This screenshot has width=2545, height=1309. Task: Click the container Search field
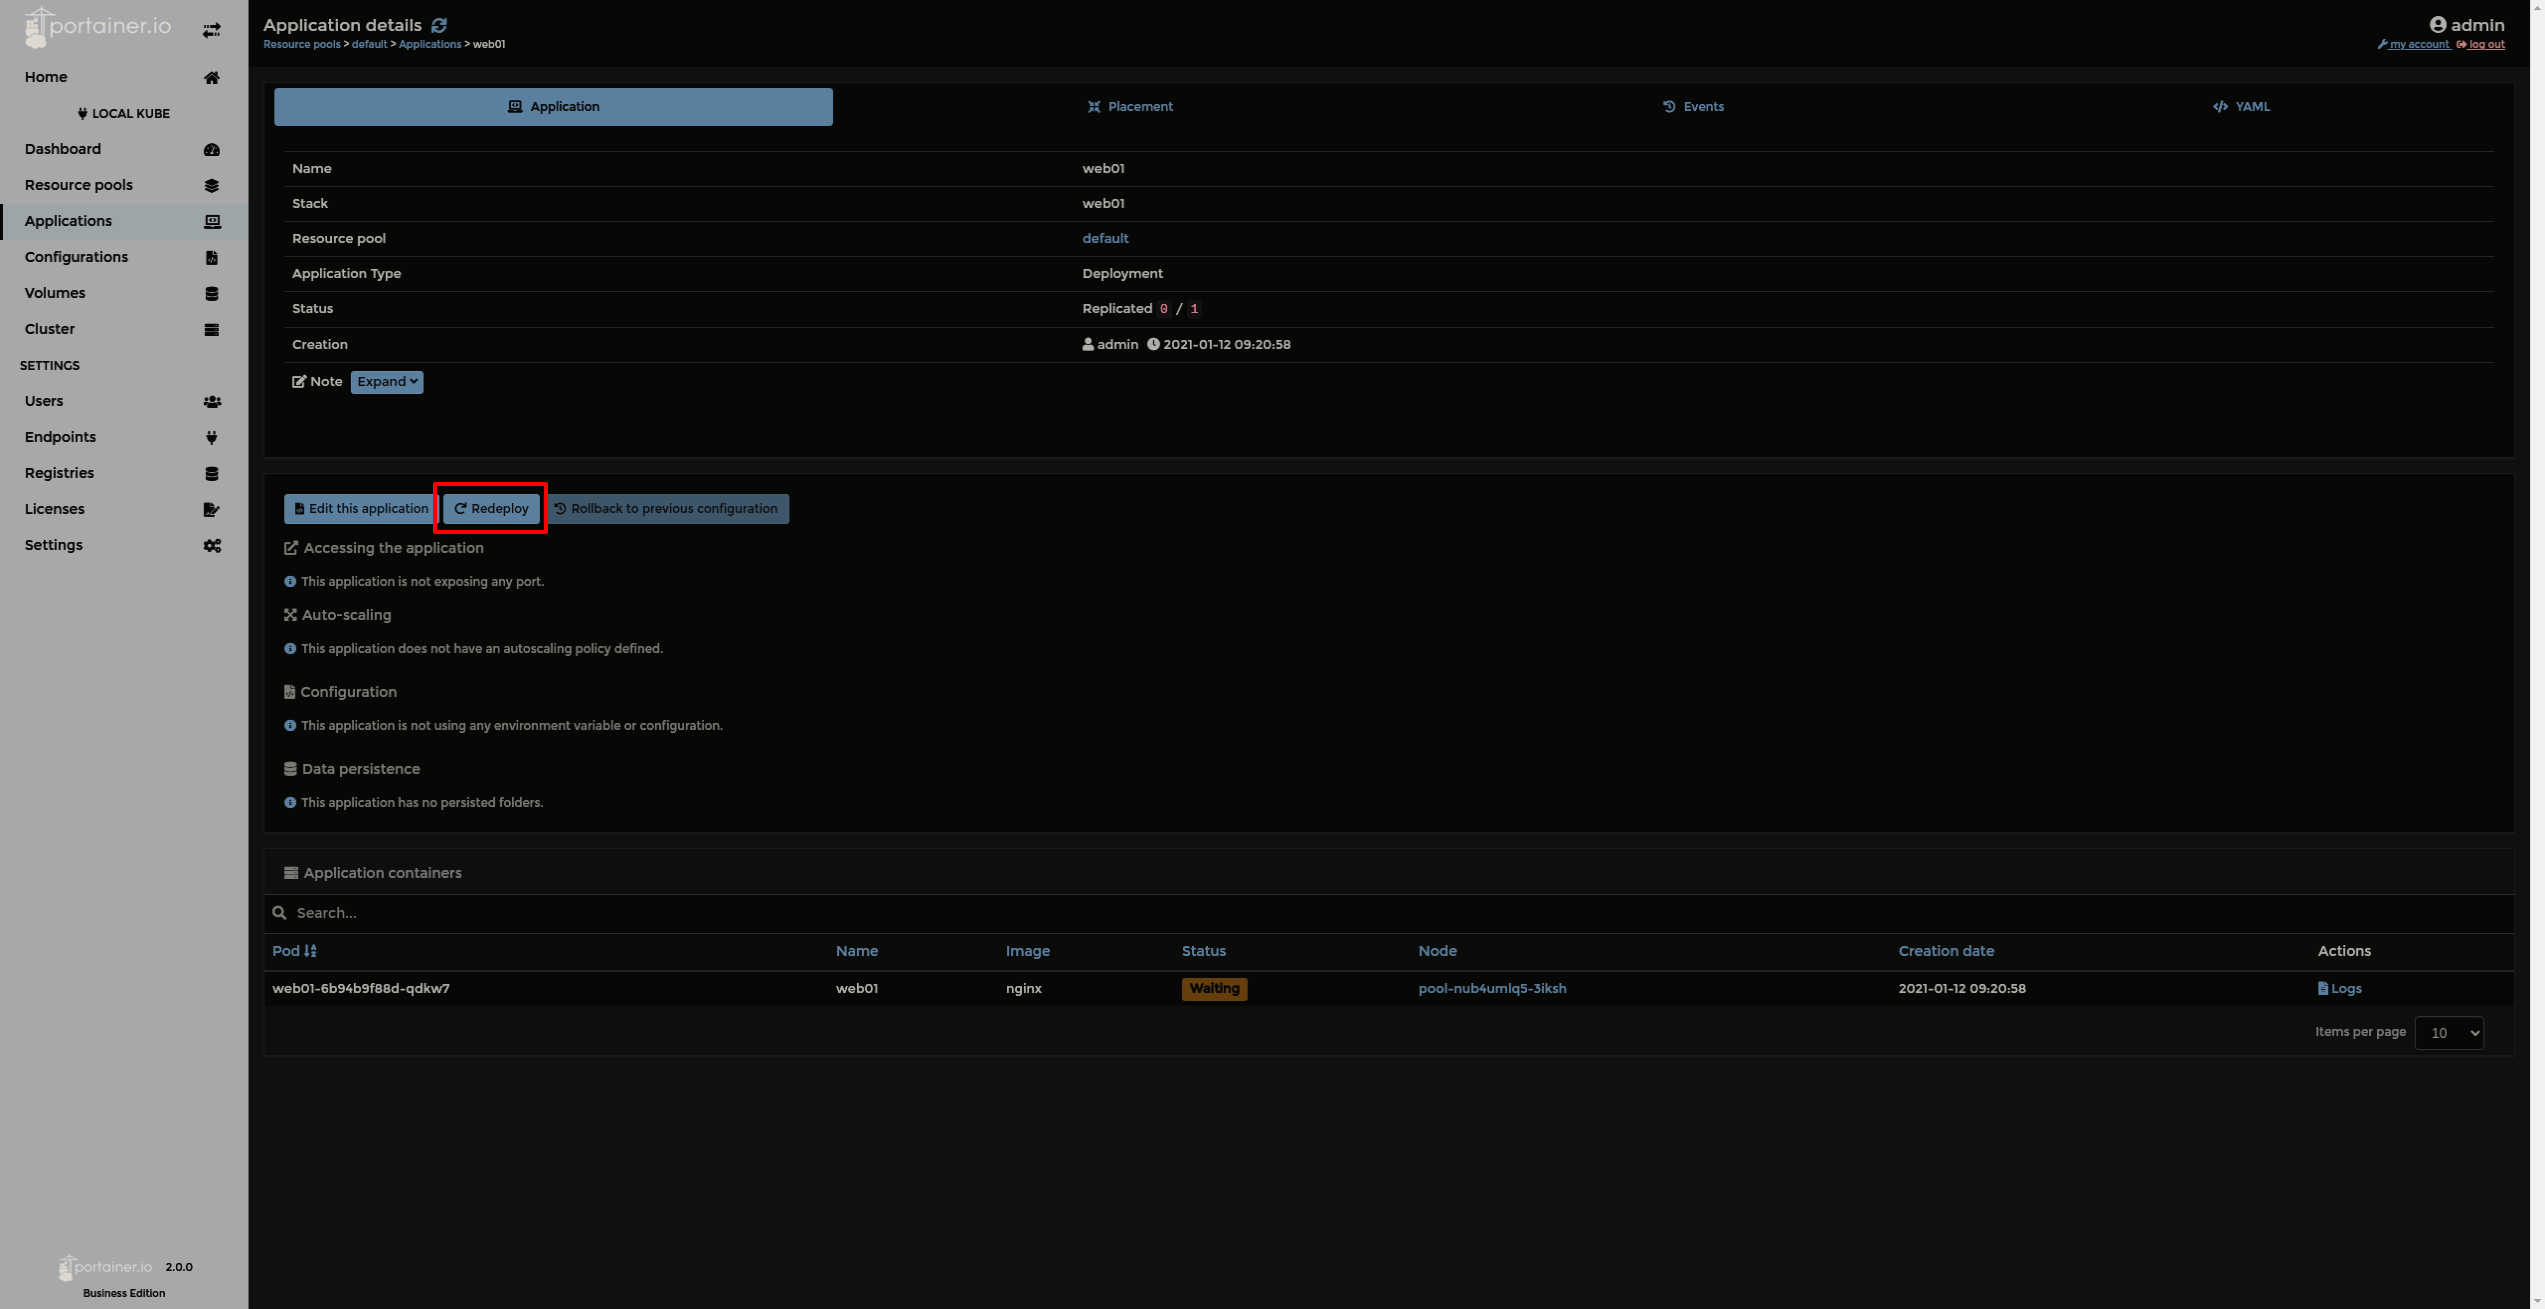coord(600,912)
